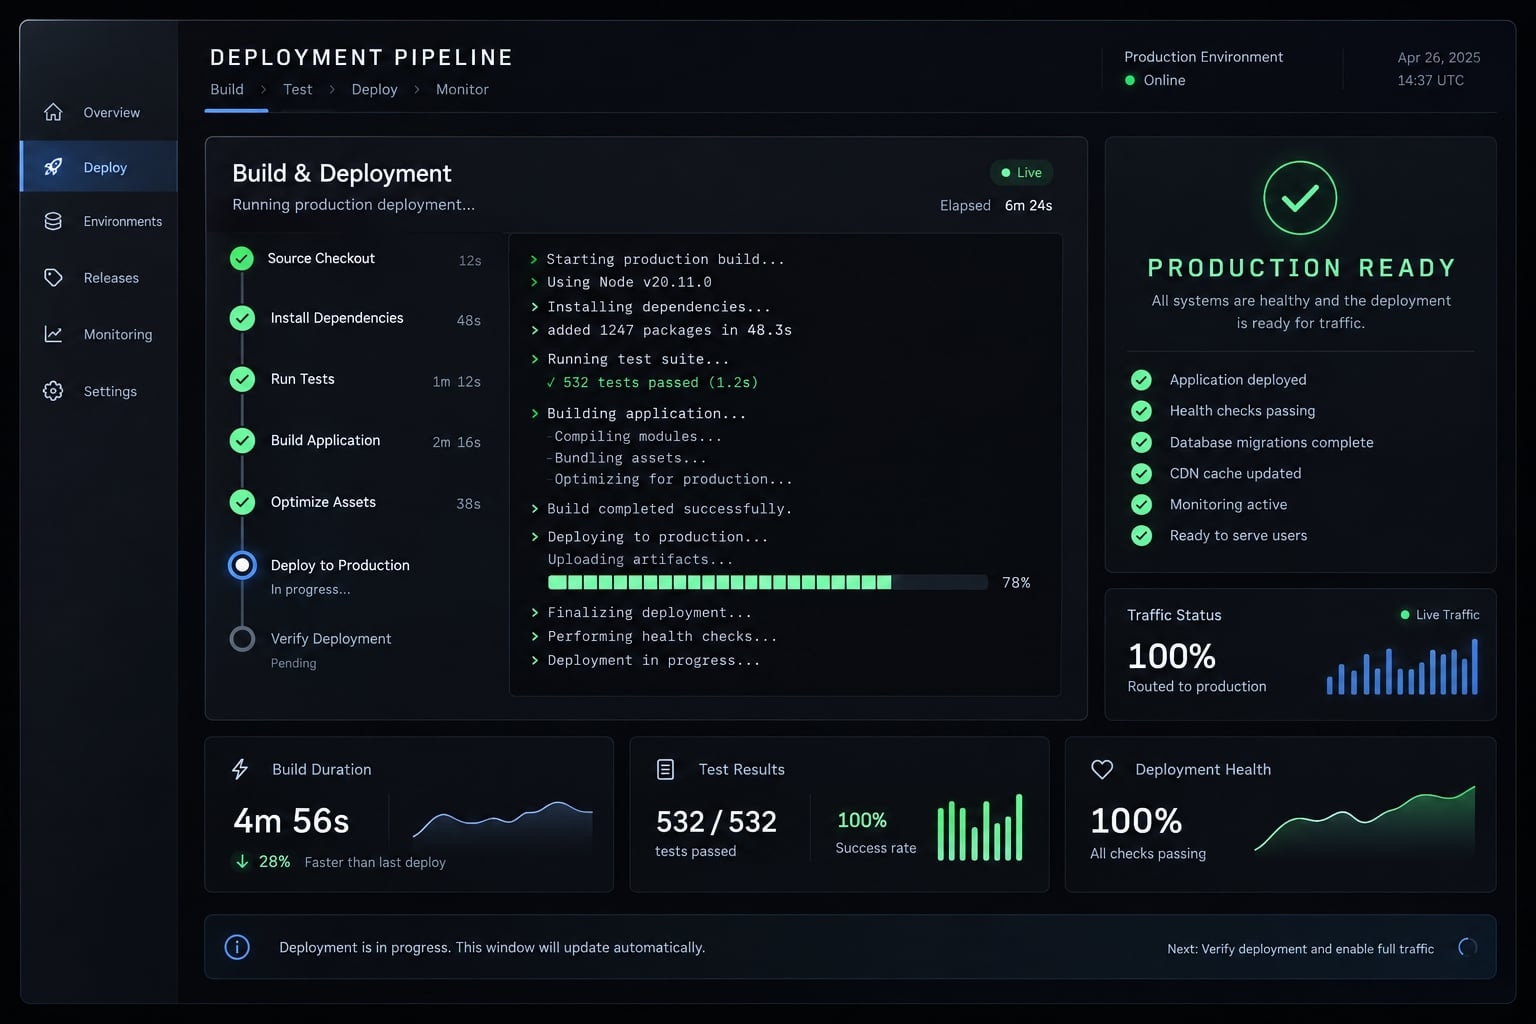Viewport: 1536px width, 1024px height.
Task: Click Database migrations complete check mark
Action: (x=1141, y=442)
